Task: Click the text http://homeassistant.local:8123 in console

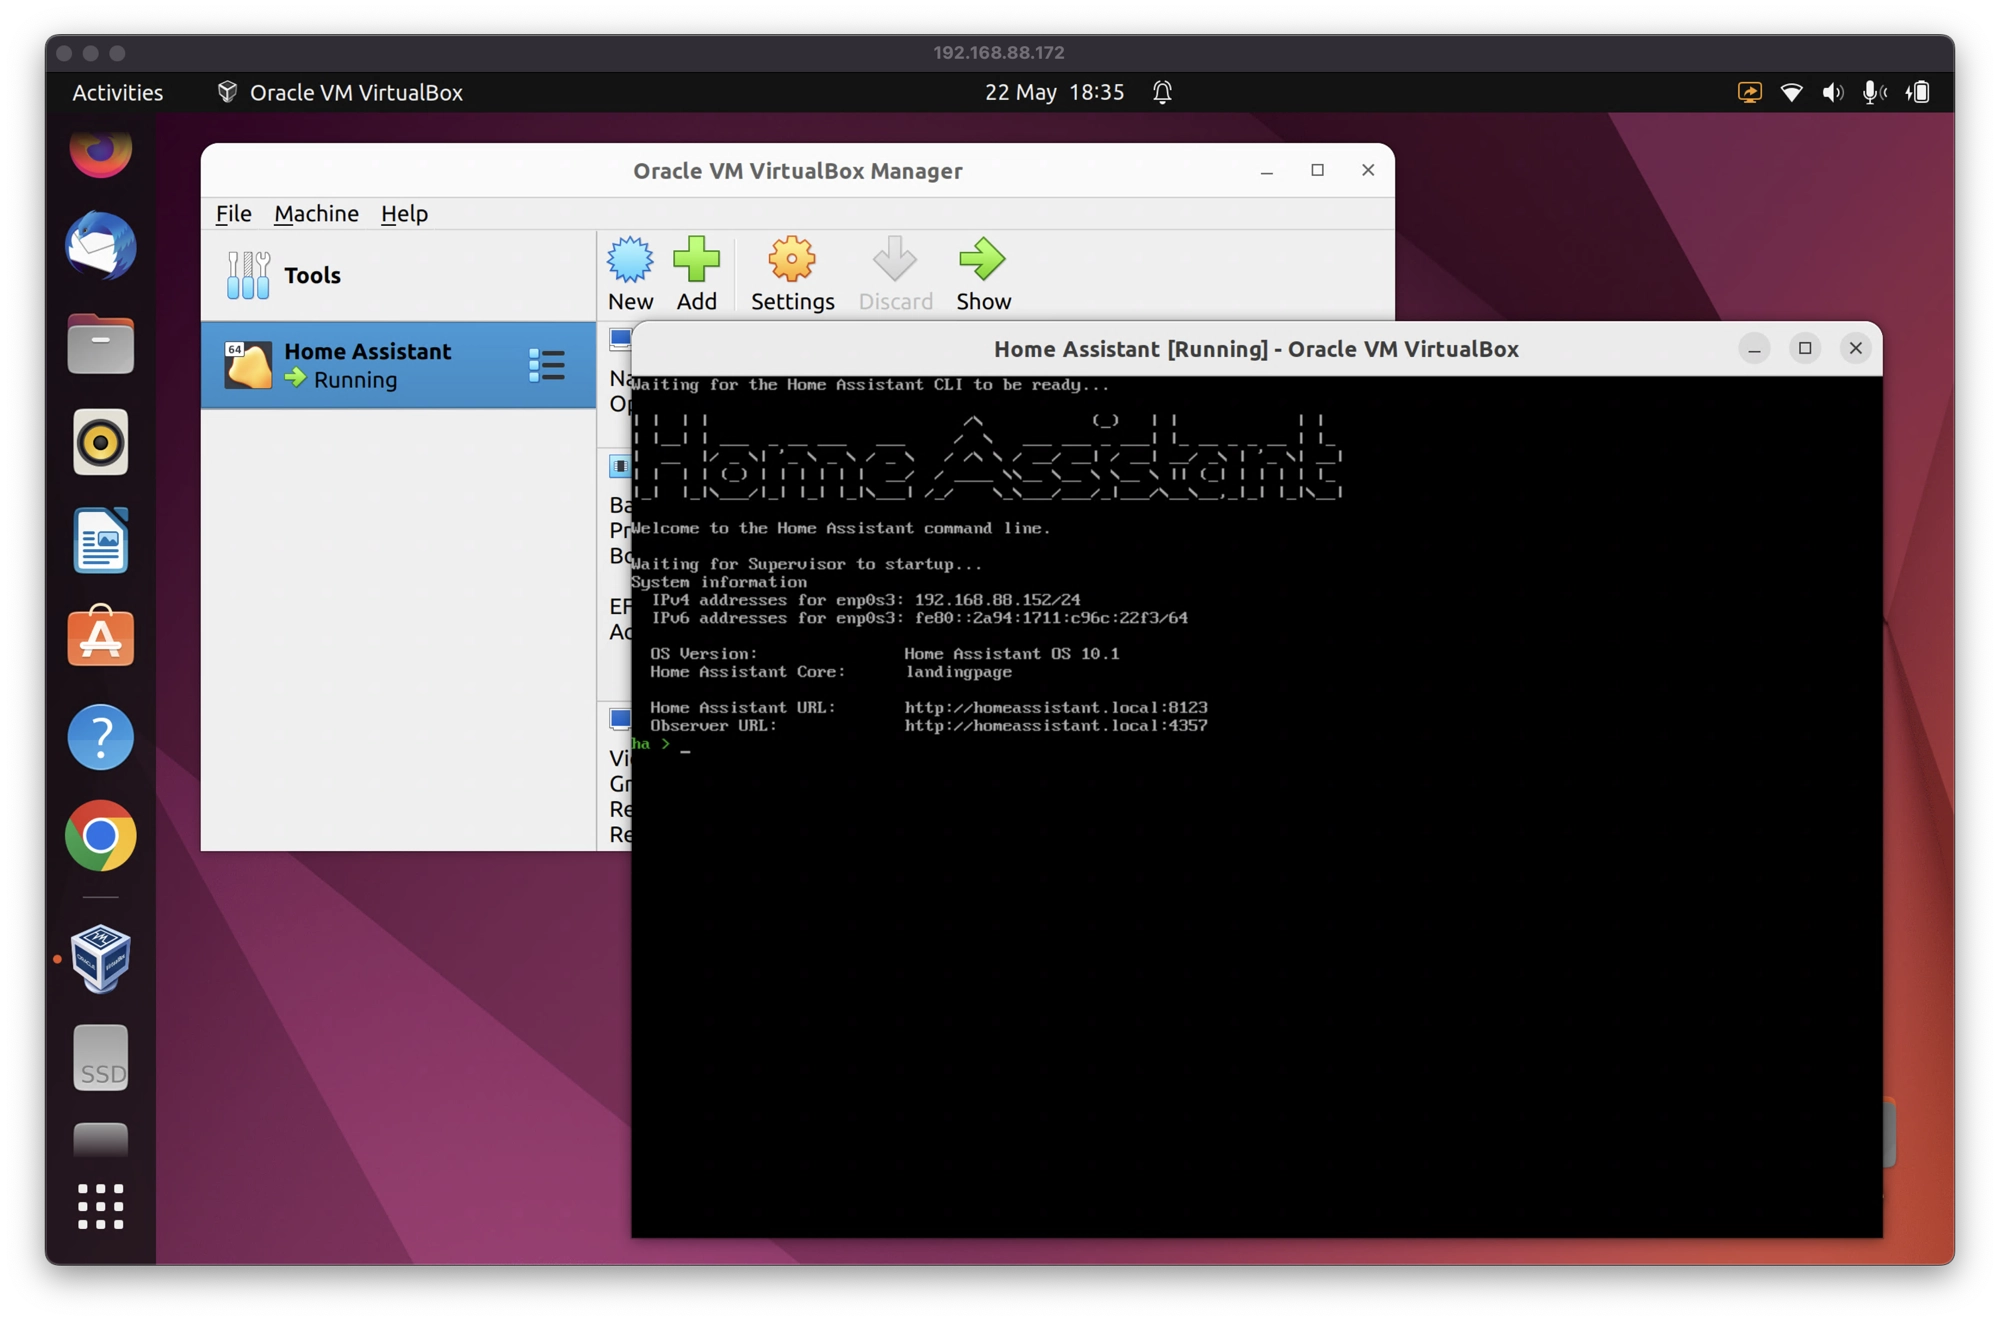Action: (x=1055, y=708)
